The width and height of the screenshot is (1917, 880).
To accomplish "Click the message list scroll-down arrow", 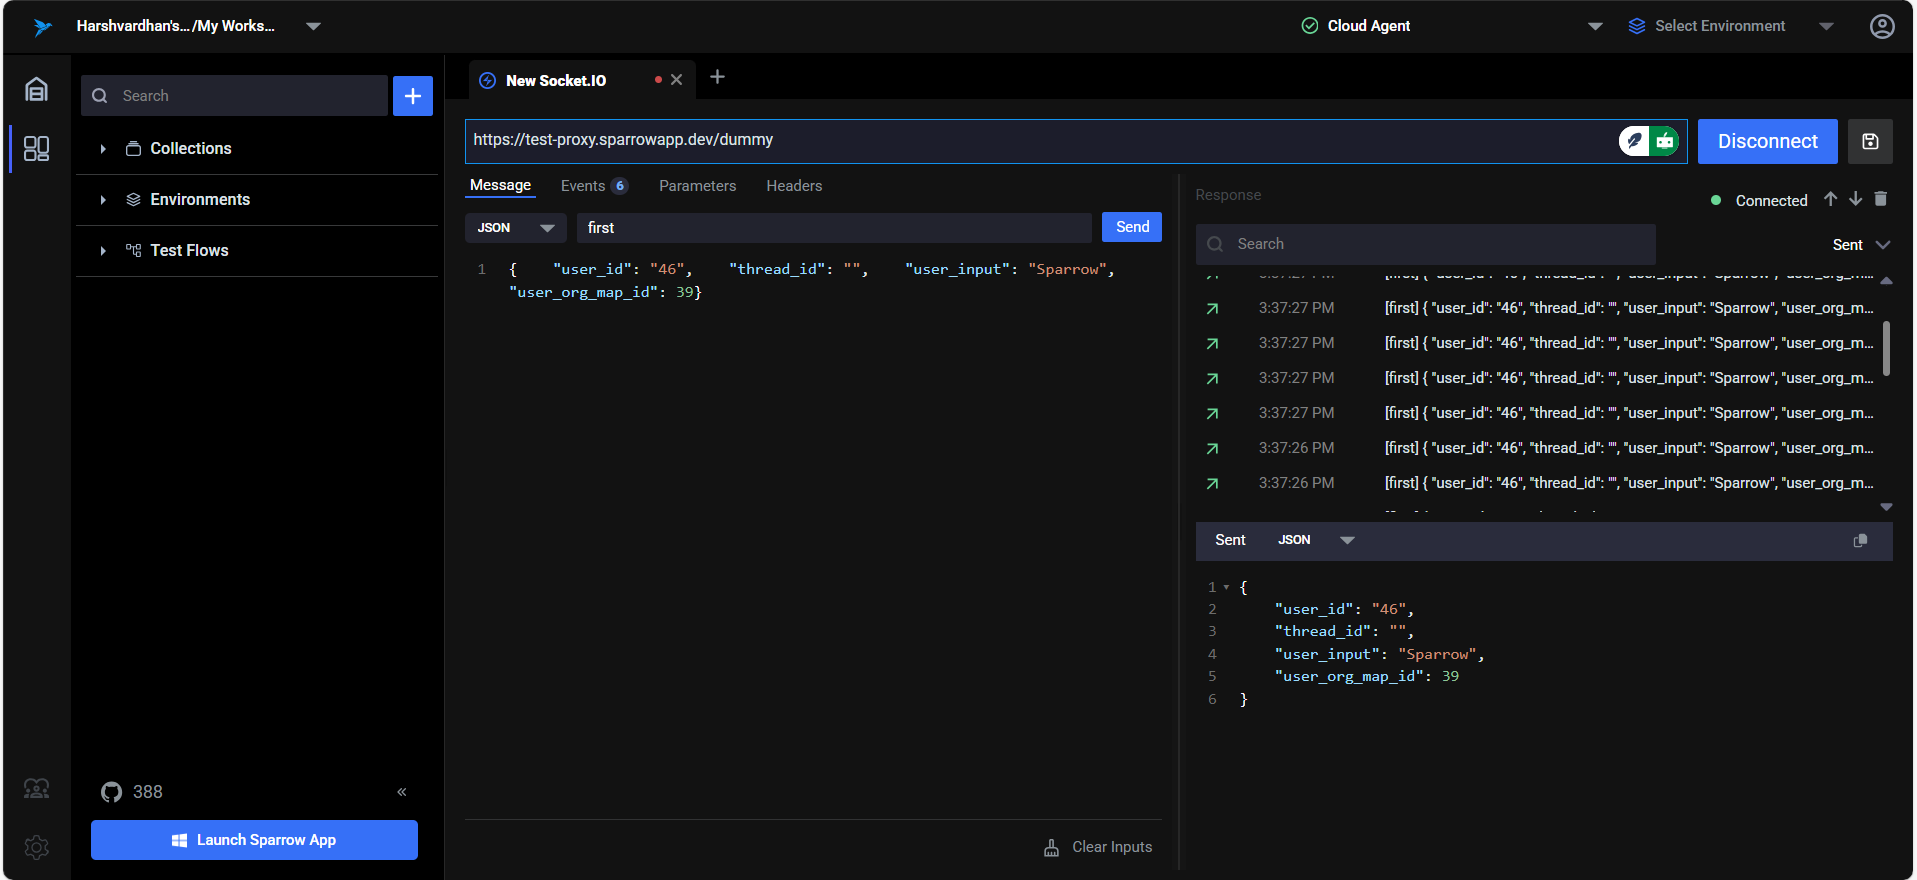I will (1886, 507).
